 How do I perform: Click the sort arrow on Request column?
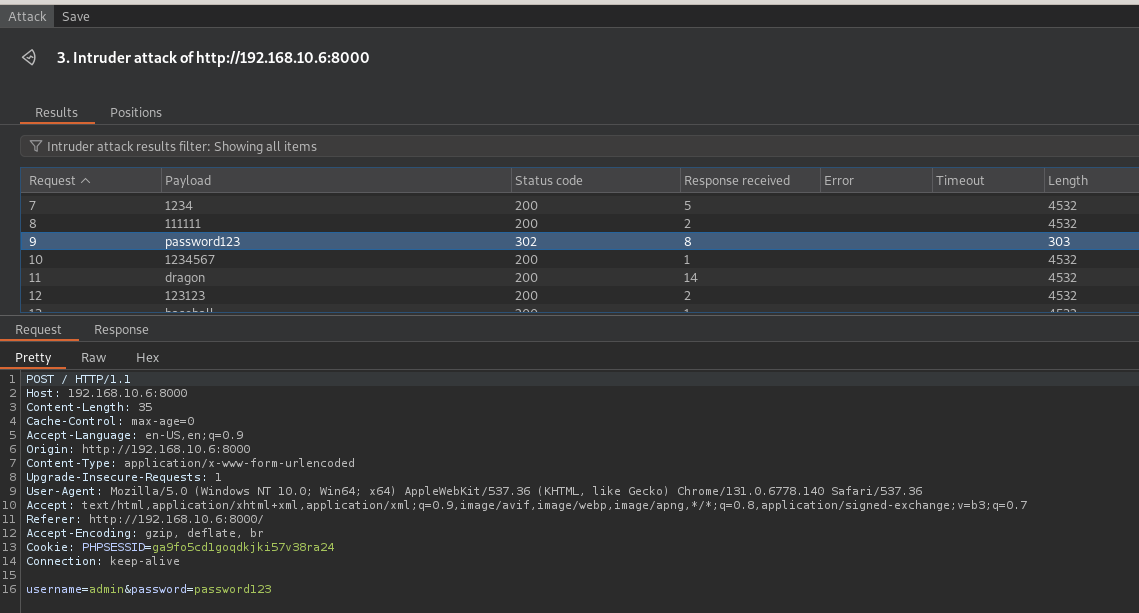[86, 180]
